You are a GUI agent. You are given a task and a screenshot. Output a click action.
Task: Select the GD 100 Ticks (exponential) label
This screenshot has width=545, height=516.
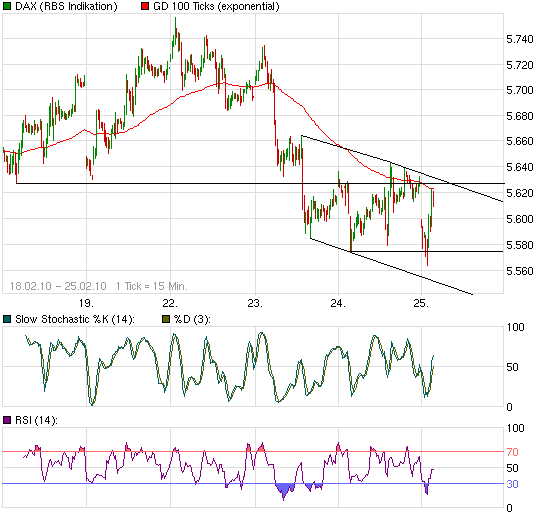coord(216,6)
